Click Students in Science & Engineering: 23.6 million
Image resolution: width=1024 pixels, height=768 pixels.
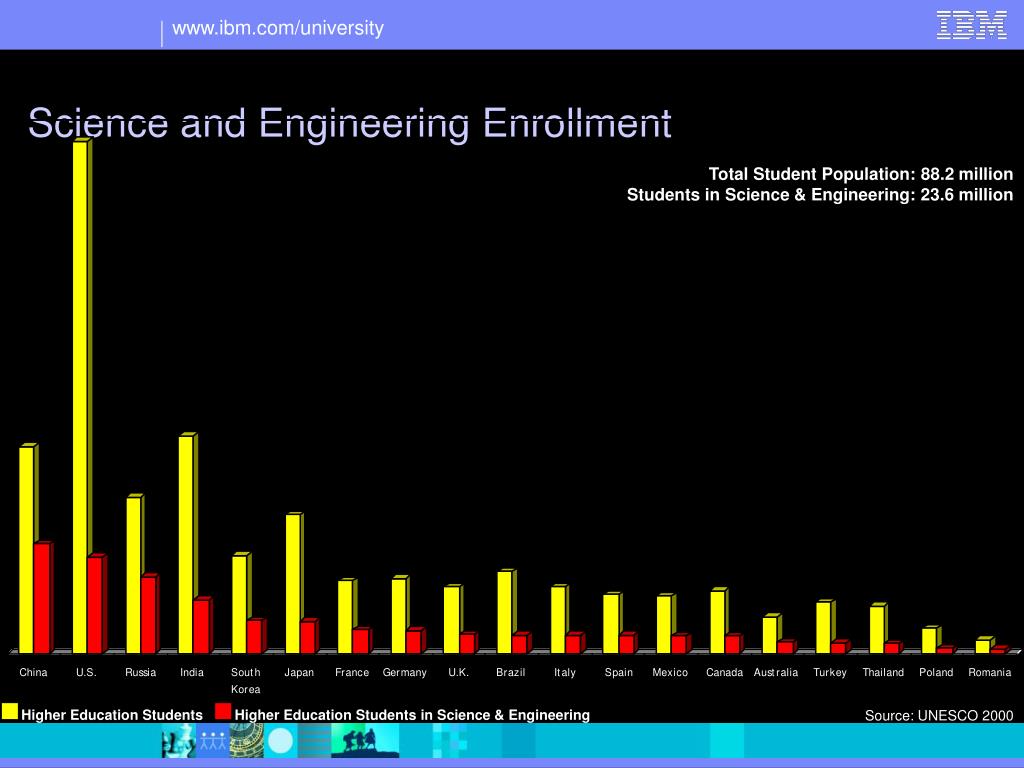point(820,195)
